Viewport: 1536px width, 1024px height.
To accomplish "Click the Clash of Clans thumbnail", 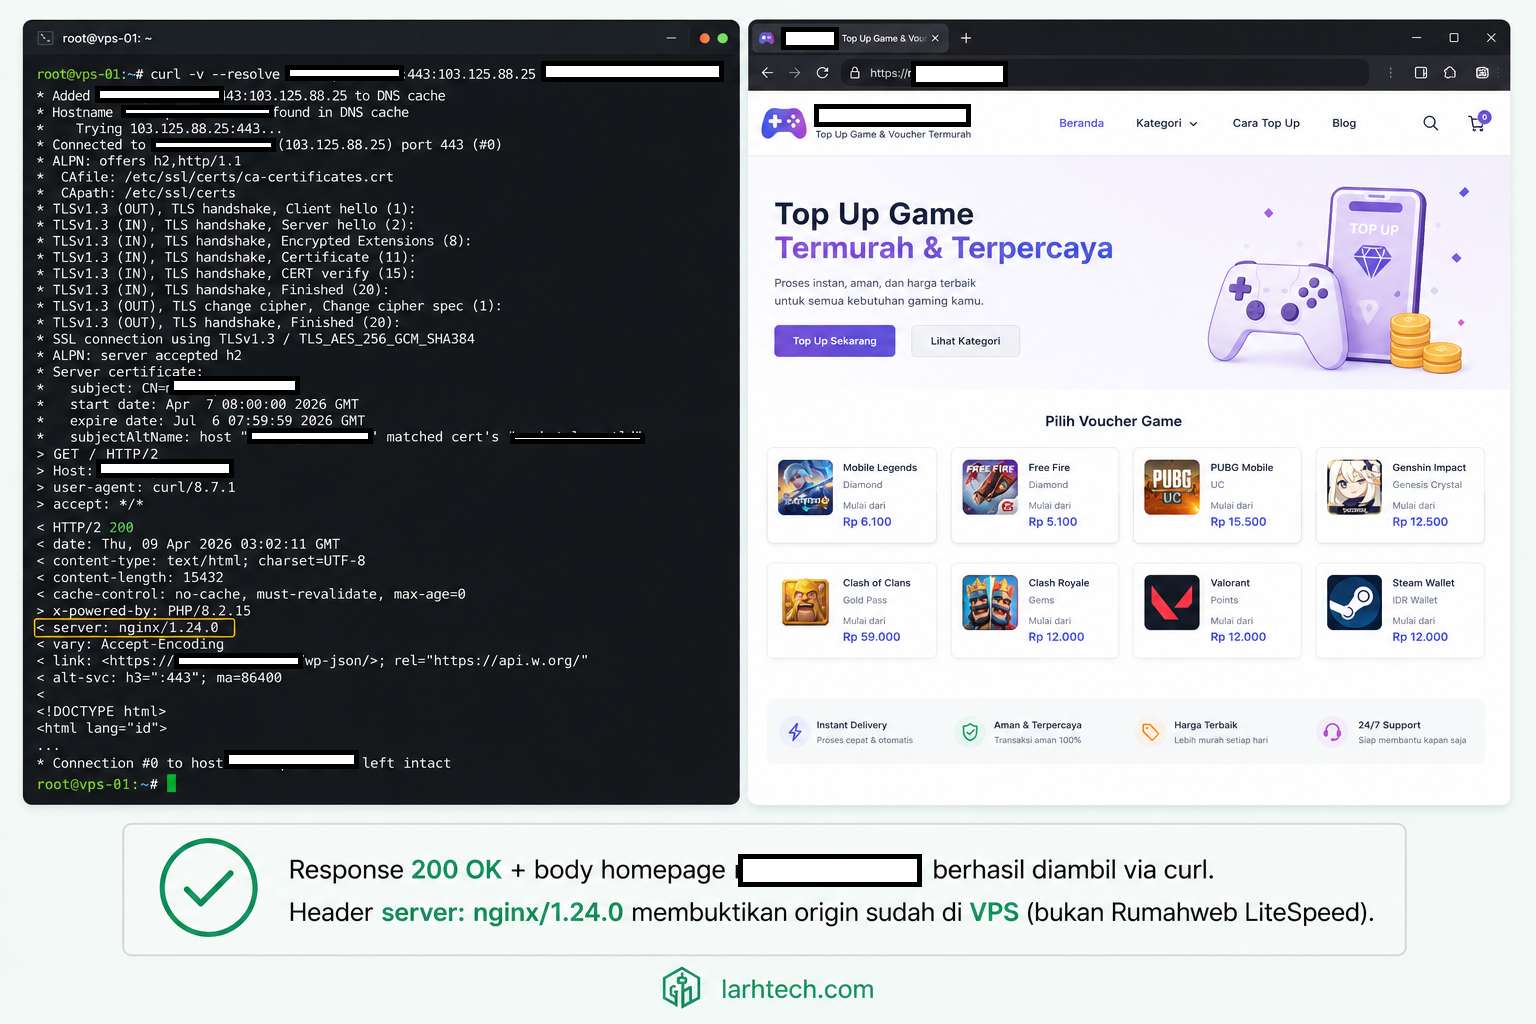I will 805,602.
